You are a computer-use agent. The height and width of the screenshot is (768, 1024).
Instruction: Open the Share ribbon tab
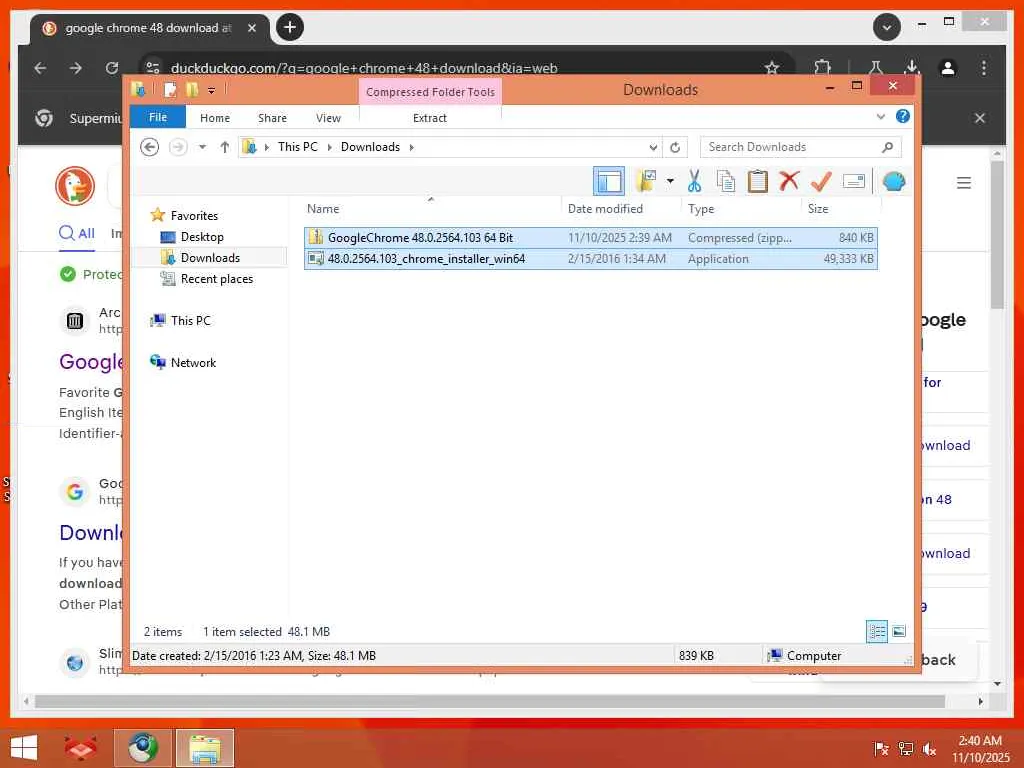coord(272,118)
